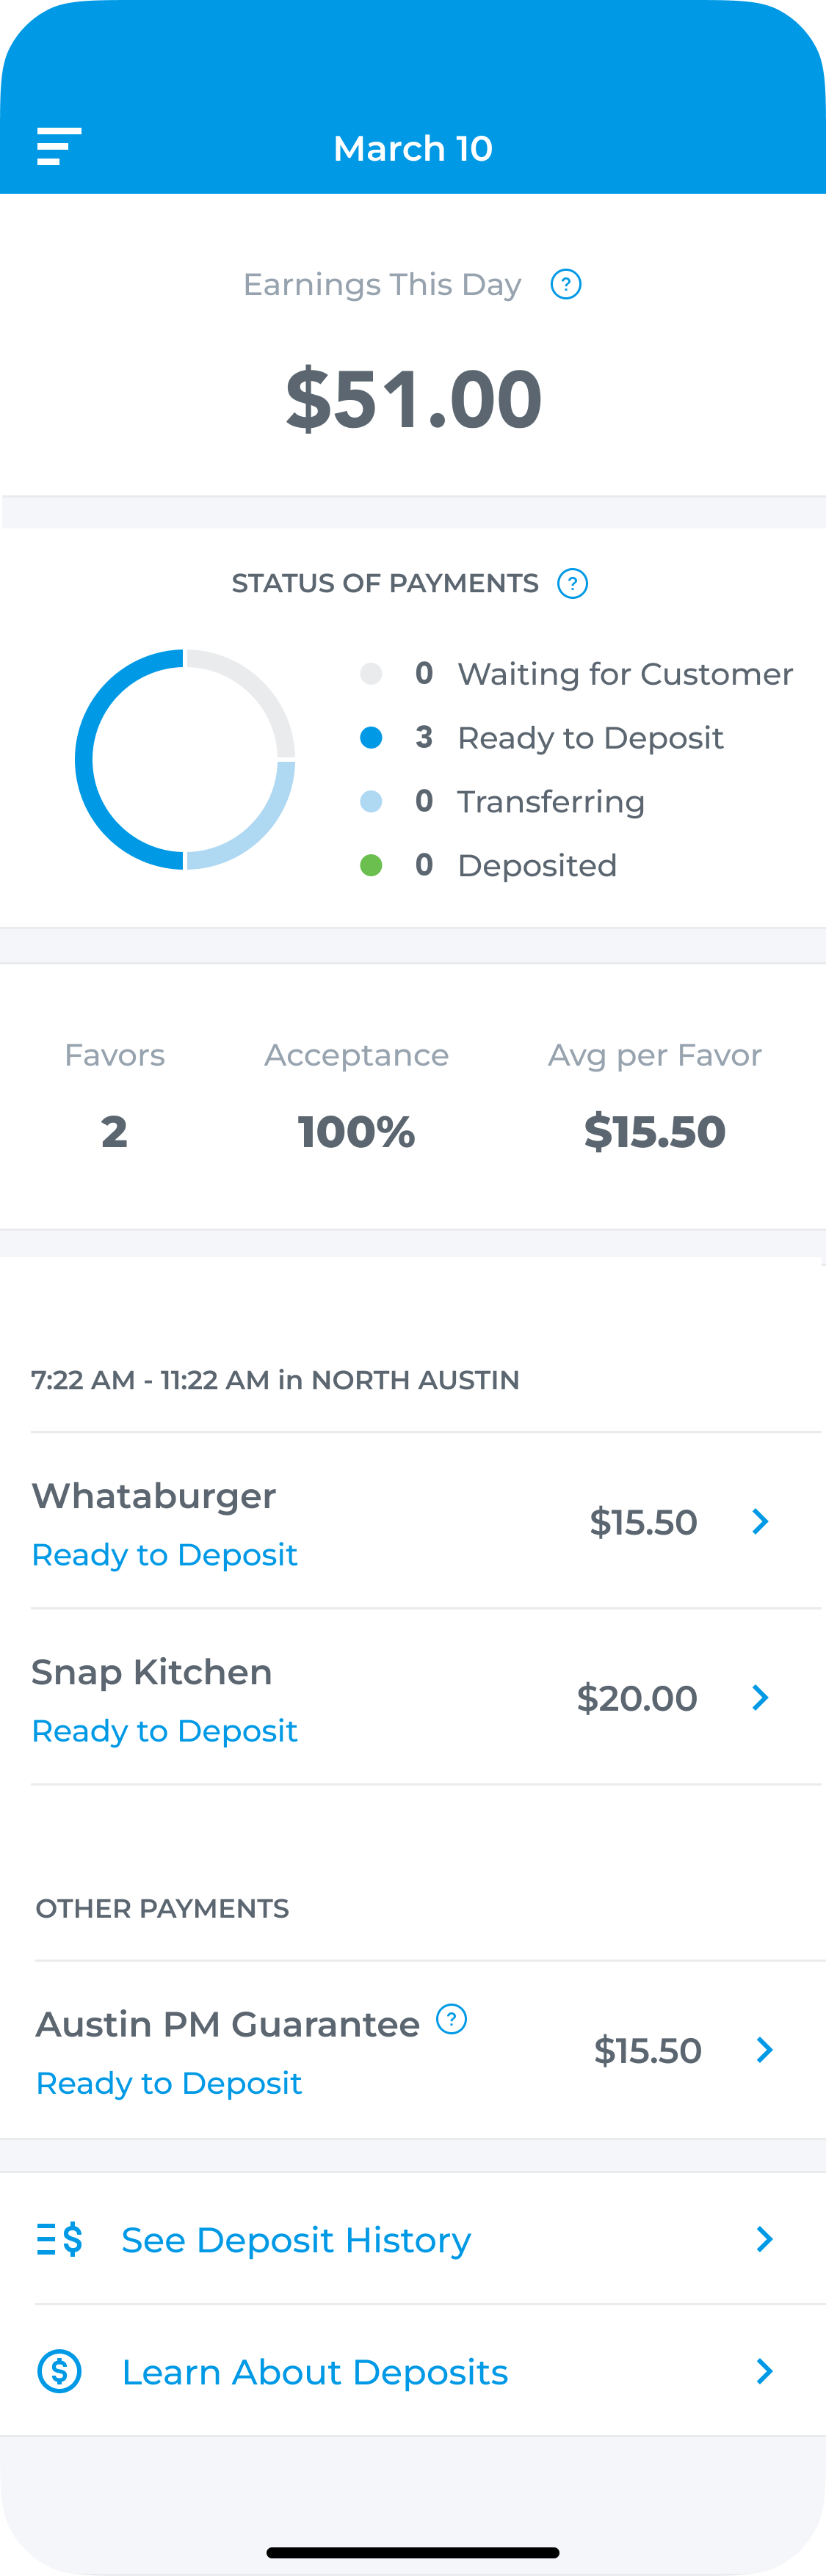Viewport: 826px width, 2576px height.
Task: Tap question mark beside Austin PM Guarantee
Action: 452,2019
